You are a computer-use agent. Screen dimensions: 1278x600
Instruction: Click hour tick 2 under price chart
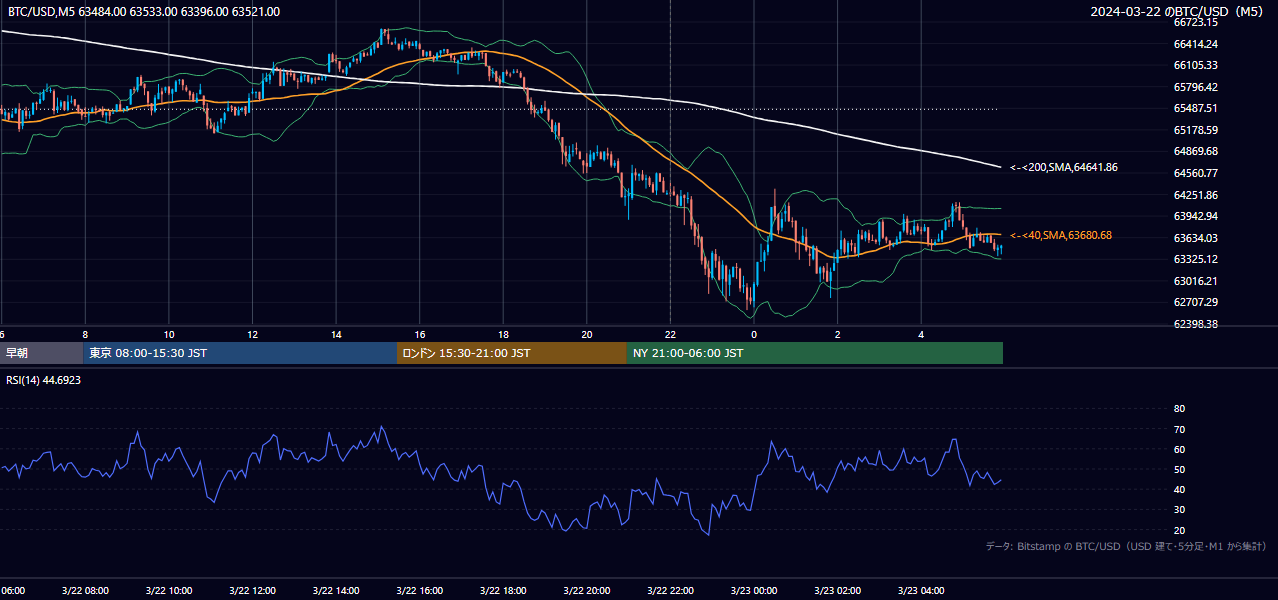[x=838, y=335]
